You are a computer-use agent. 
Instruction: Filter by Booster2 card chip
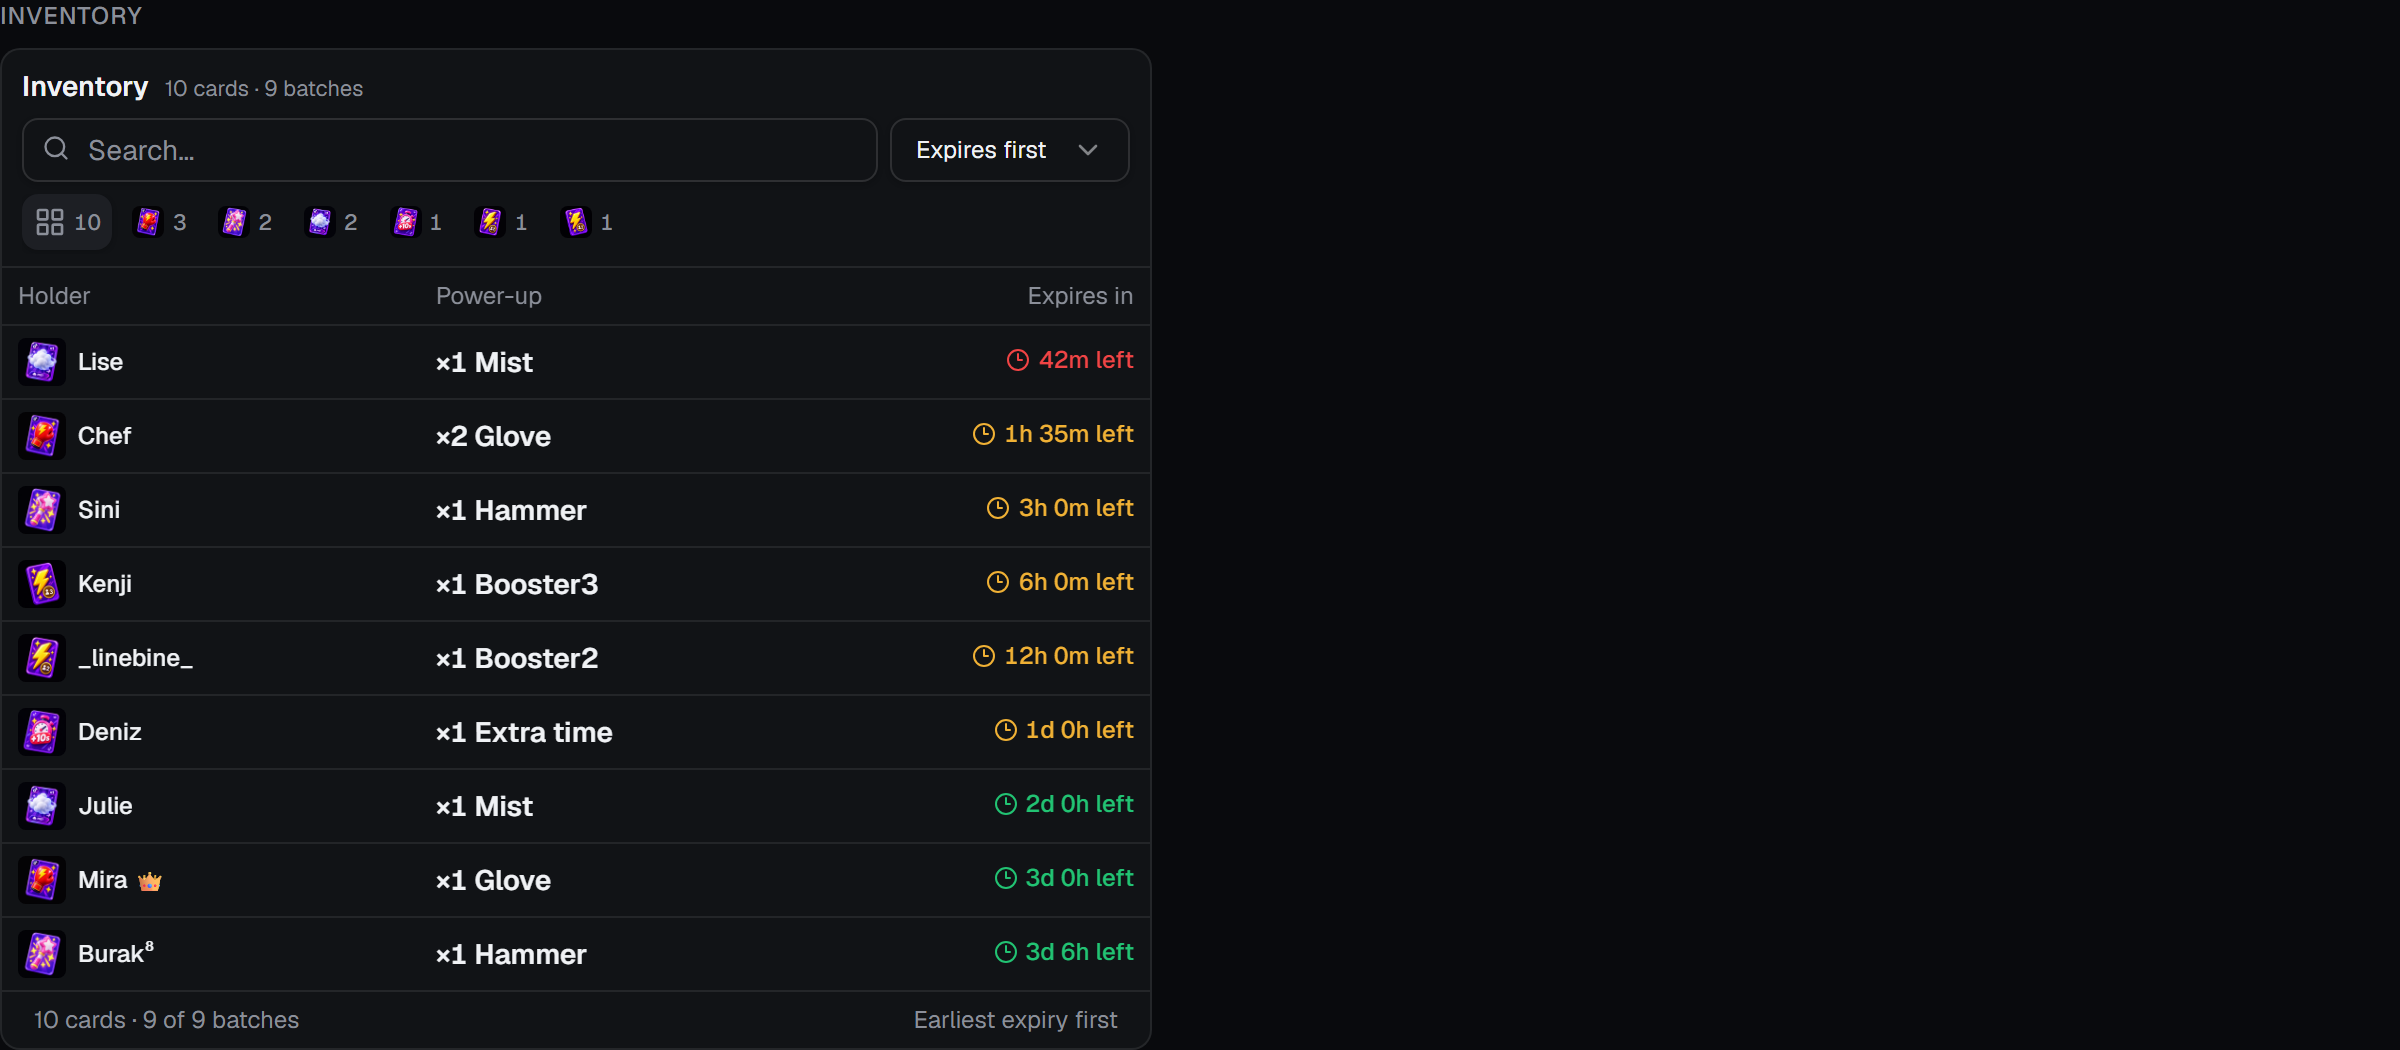tap(502, 222)
